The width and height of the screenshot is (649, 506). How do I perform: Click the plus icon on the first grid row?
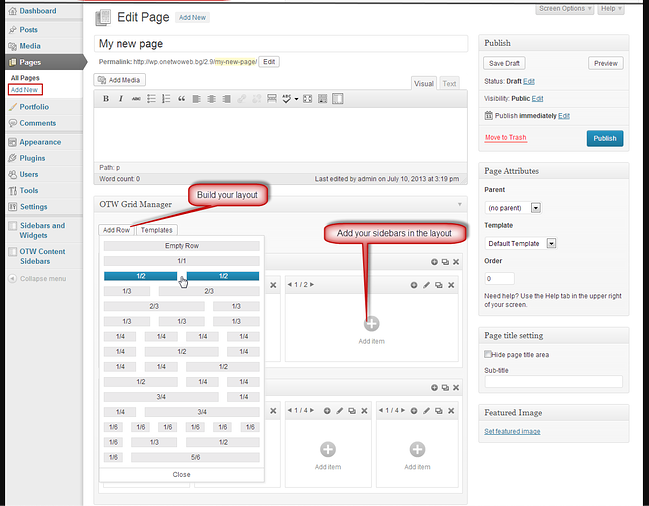click(x=434, y=262)
